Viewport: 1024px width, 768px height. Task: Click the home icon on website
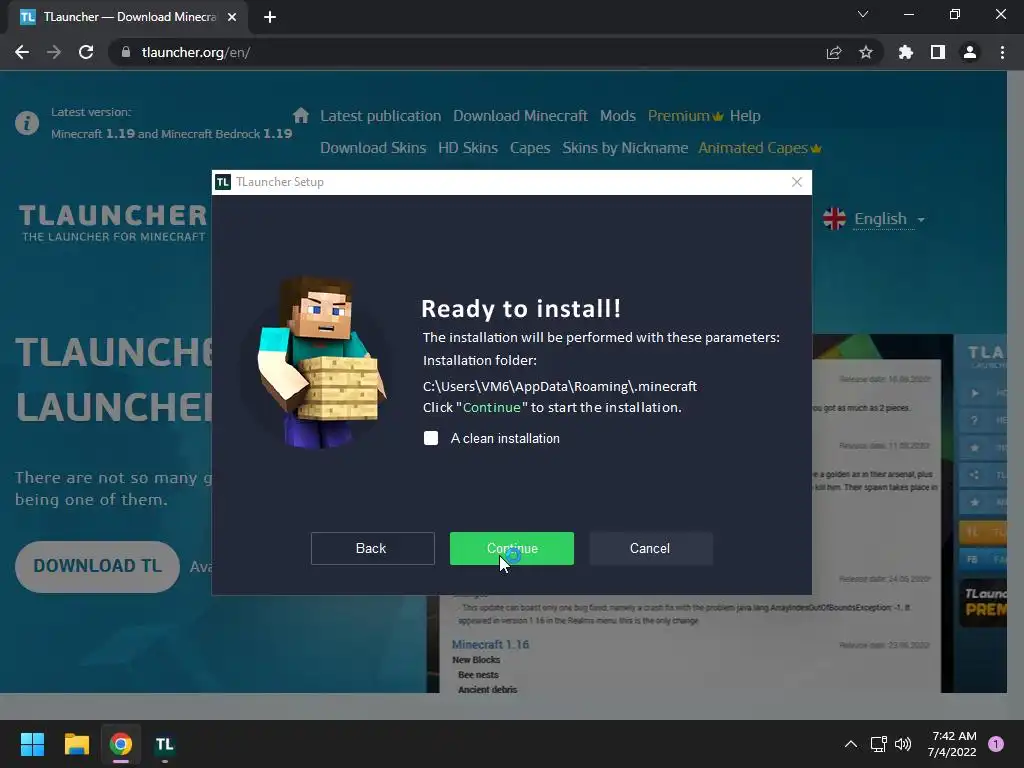301,116
